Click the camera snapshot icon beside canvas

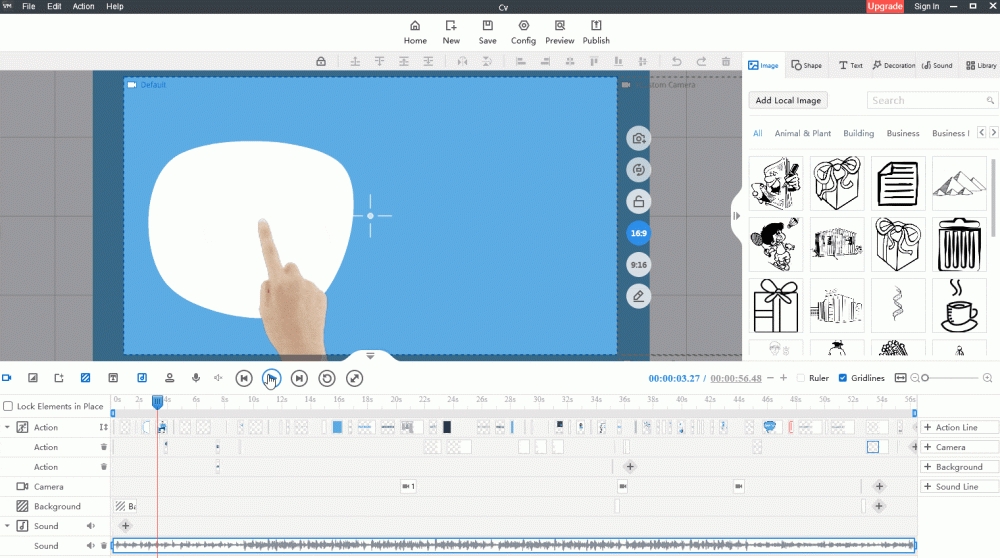pos(637,139)
